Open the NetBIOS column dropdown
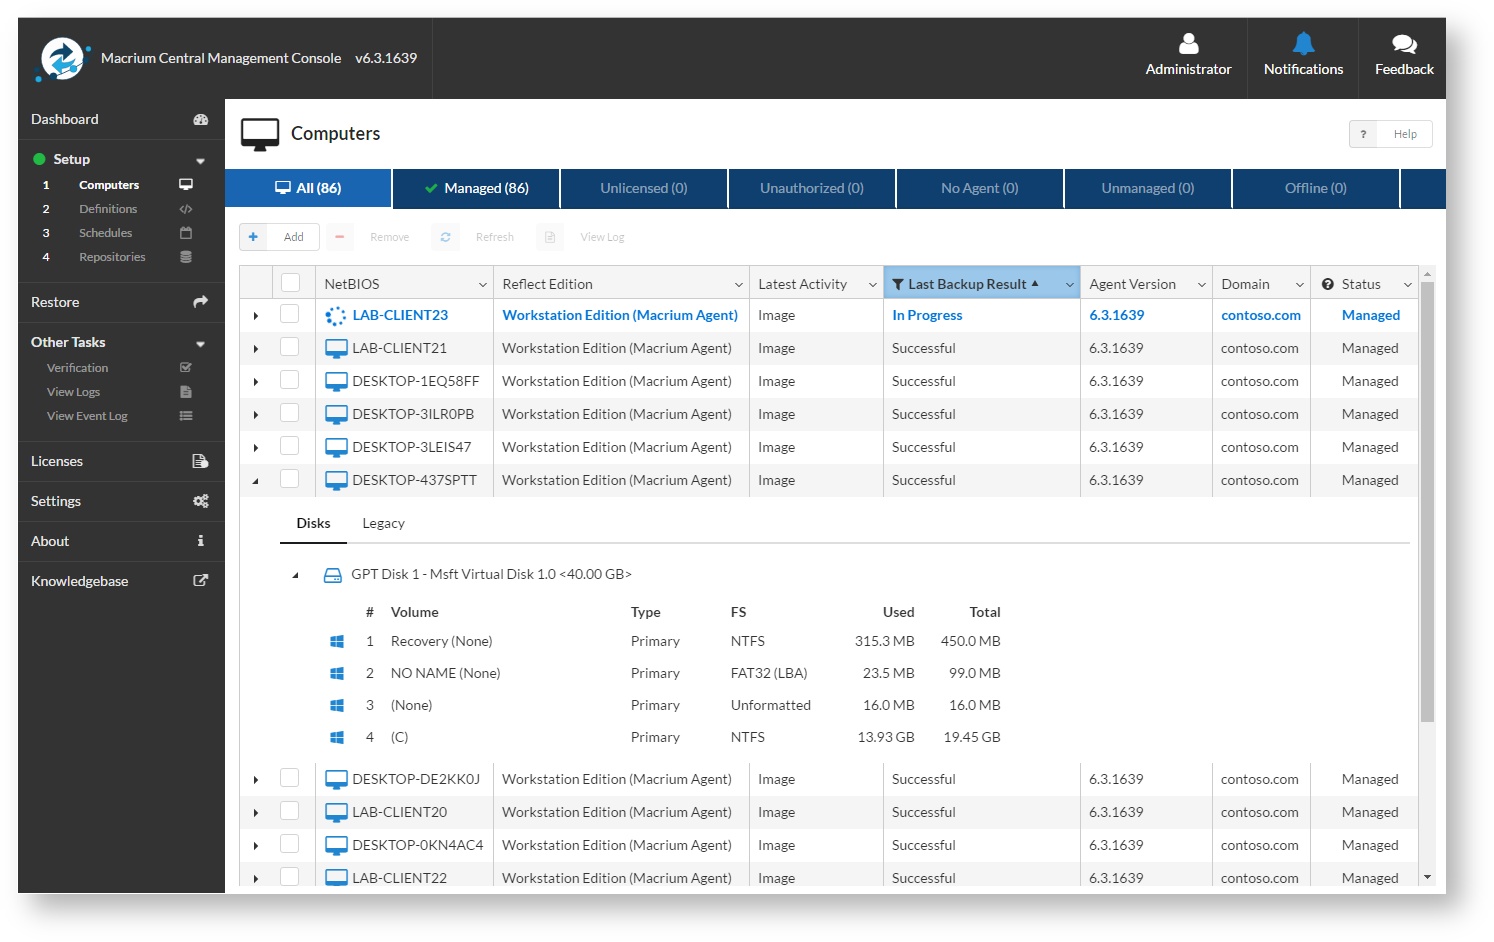This screenshot has width=1494, height=942. (483, 285)
